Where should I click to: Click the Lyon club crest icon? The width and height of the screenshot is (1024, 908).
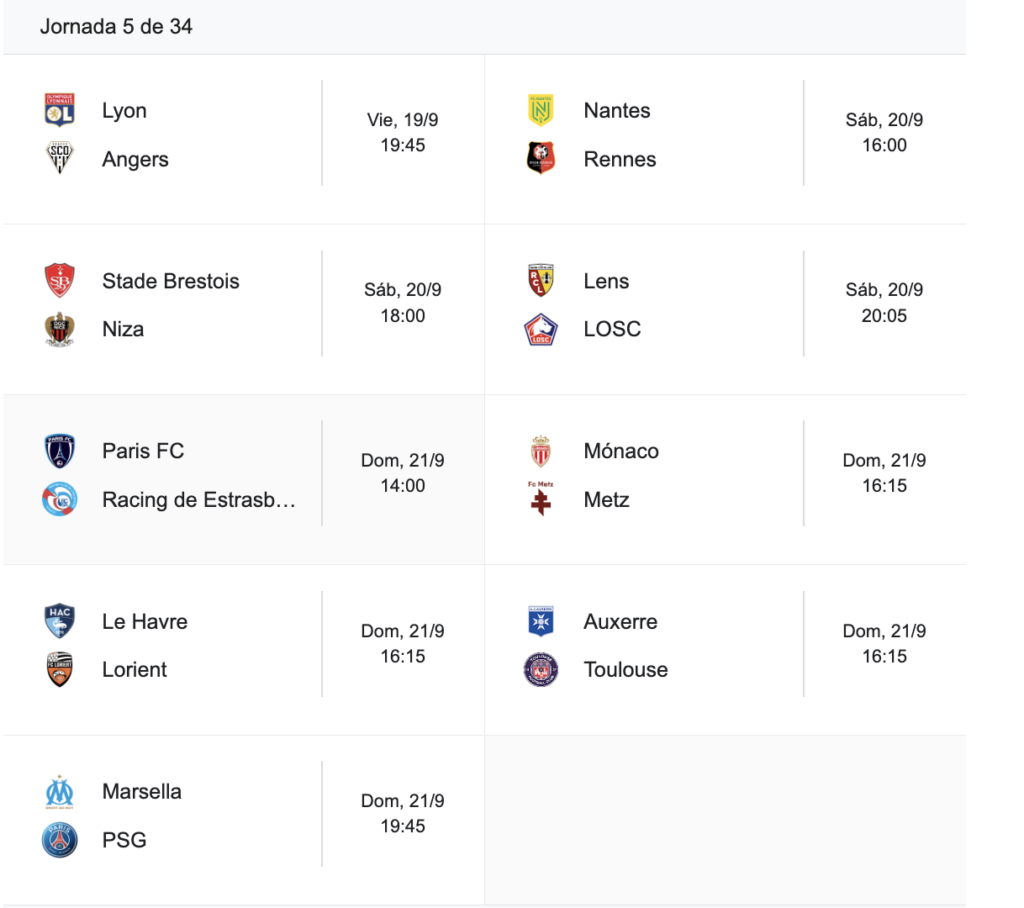click(60, 110)
